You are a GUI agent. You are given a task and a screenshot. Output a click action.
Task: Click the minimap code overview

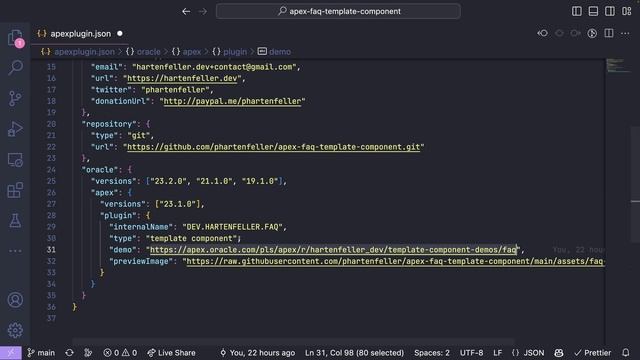point(617,66)
